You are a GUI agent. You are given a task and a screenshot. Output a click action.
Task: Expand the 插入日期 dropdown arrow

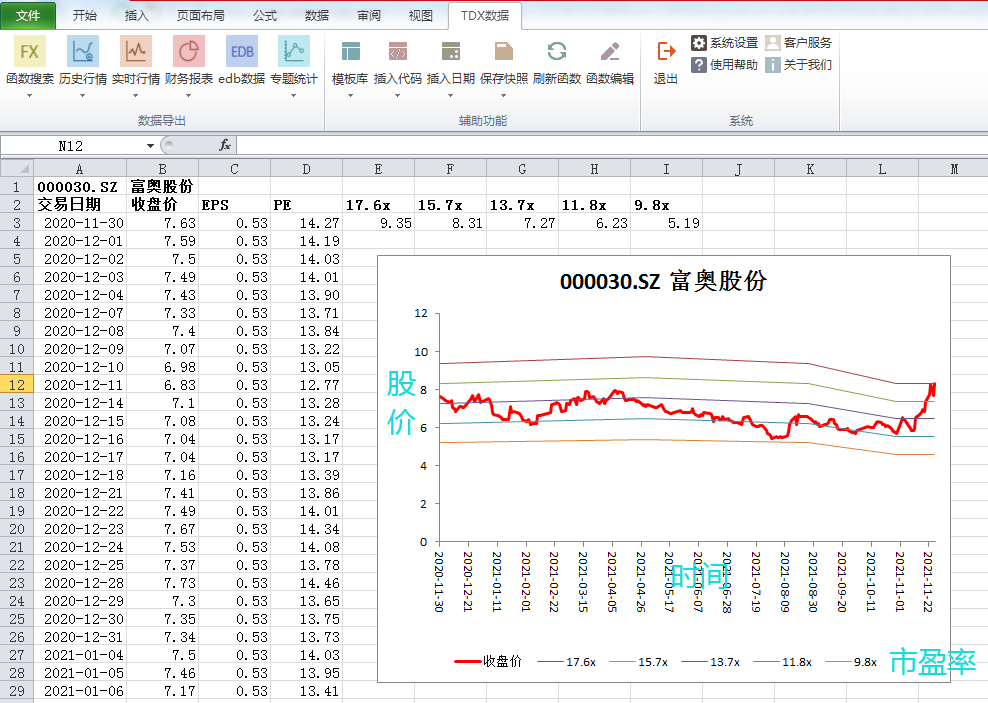coord(451,96)
